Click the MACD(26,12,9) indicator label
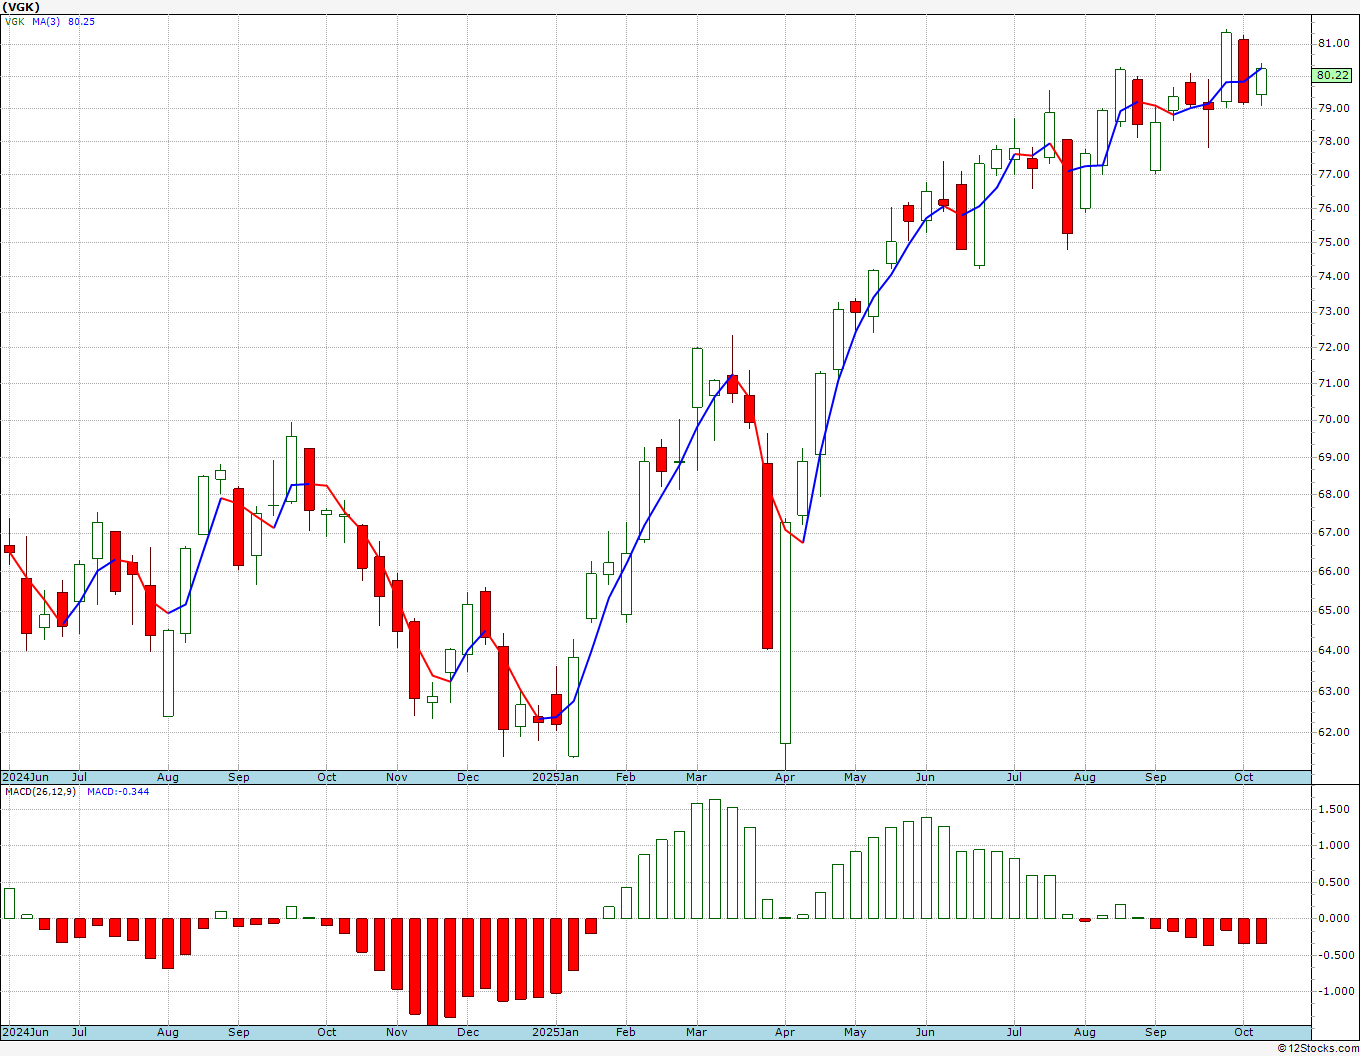 click(40, 792)
